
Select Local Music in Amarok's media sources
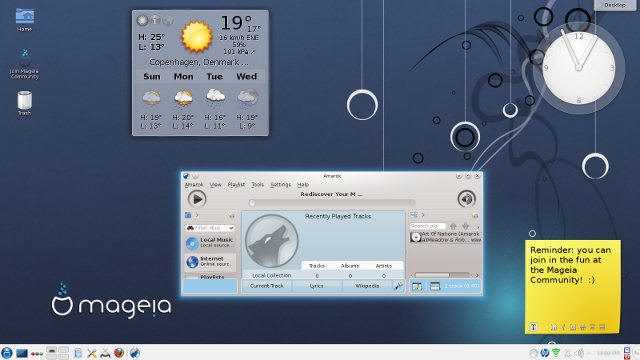click(x=210, y=242)
